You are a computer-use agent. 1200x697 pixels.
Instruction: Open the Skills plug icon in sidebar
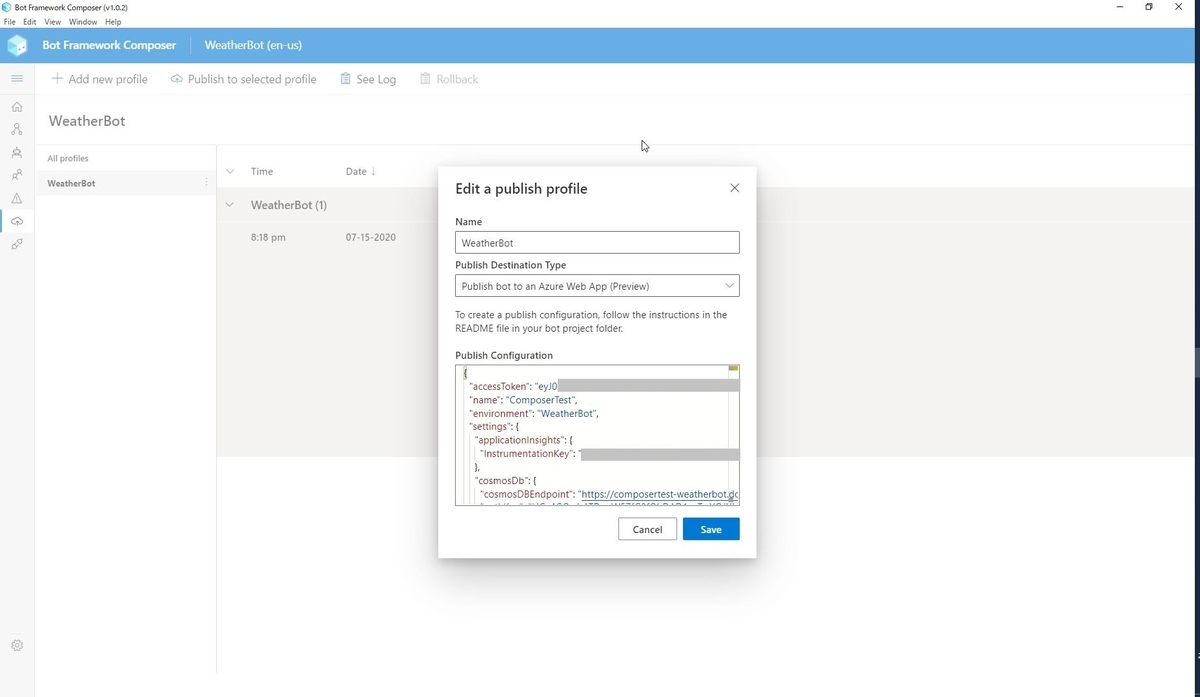coord(17,244)
